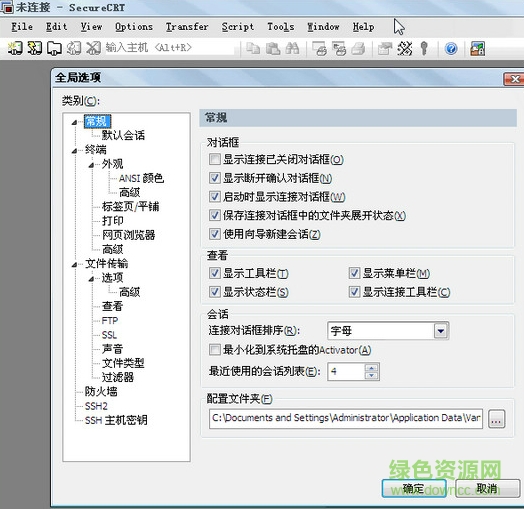Select ANSI 颜色 in the category tree
This screenshot has height=509, width=524.
(141, 178)
